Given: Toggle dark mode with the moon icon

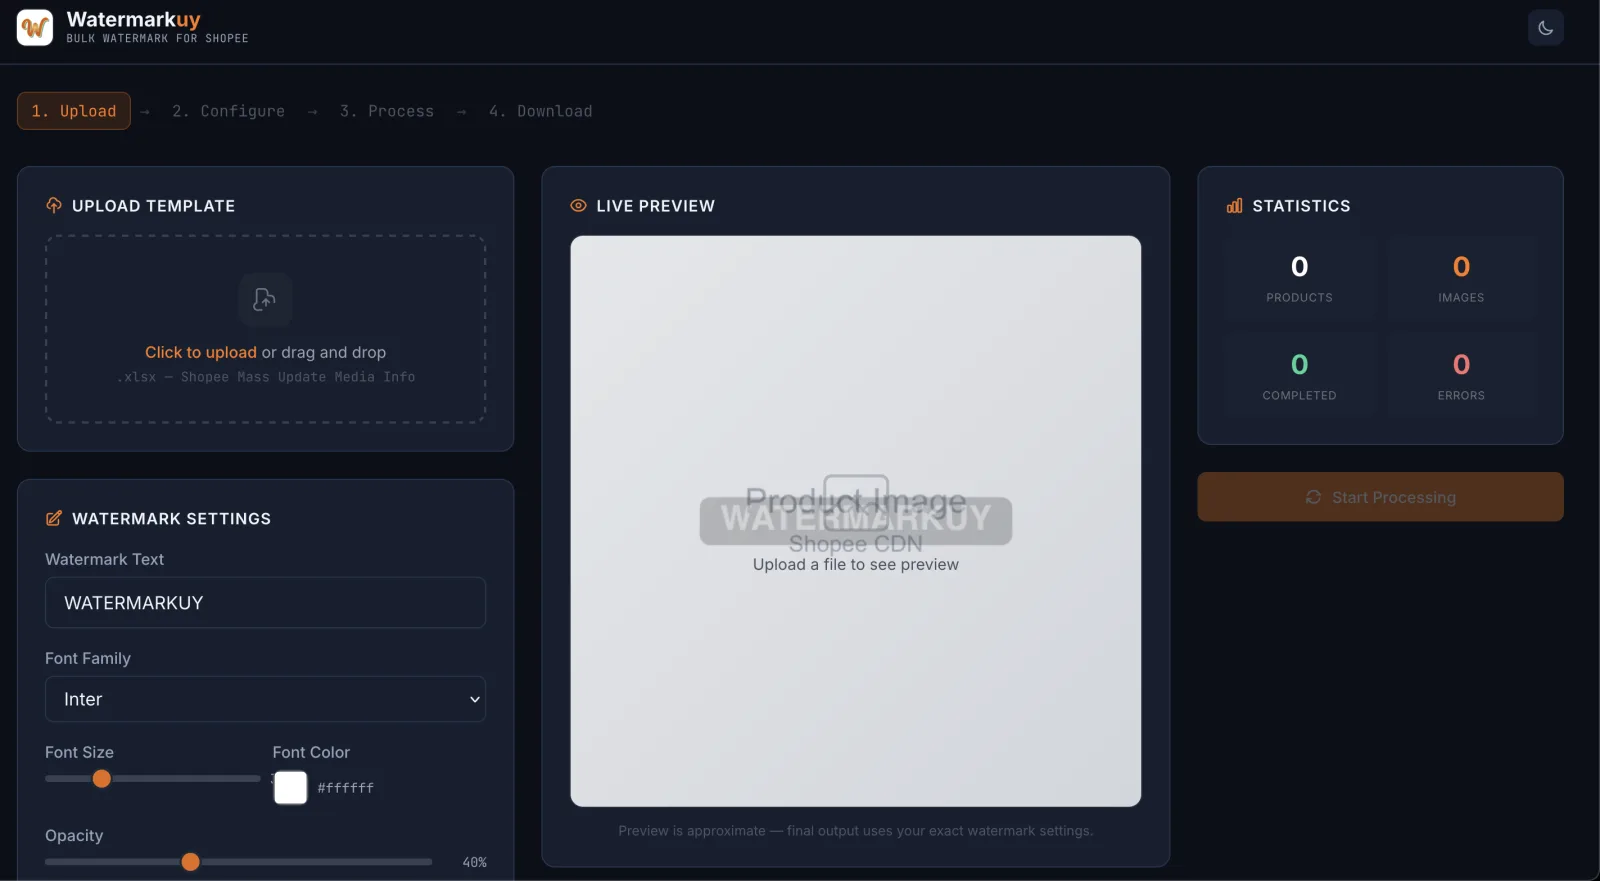Looking at the screenshot, I should (x=1545, y=28).
